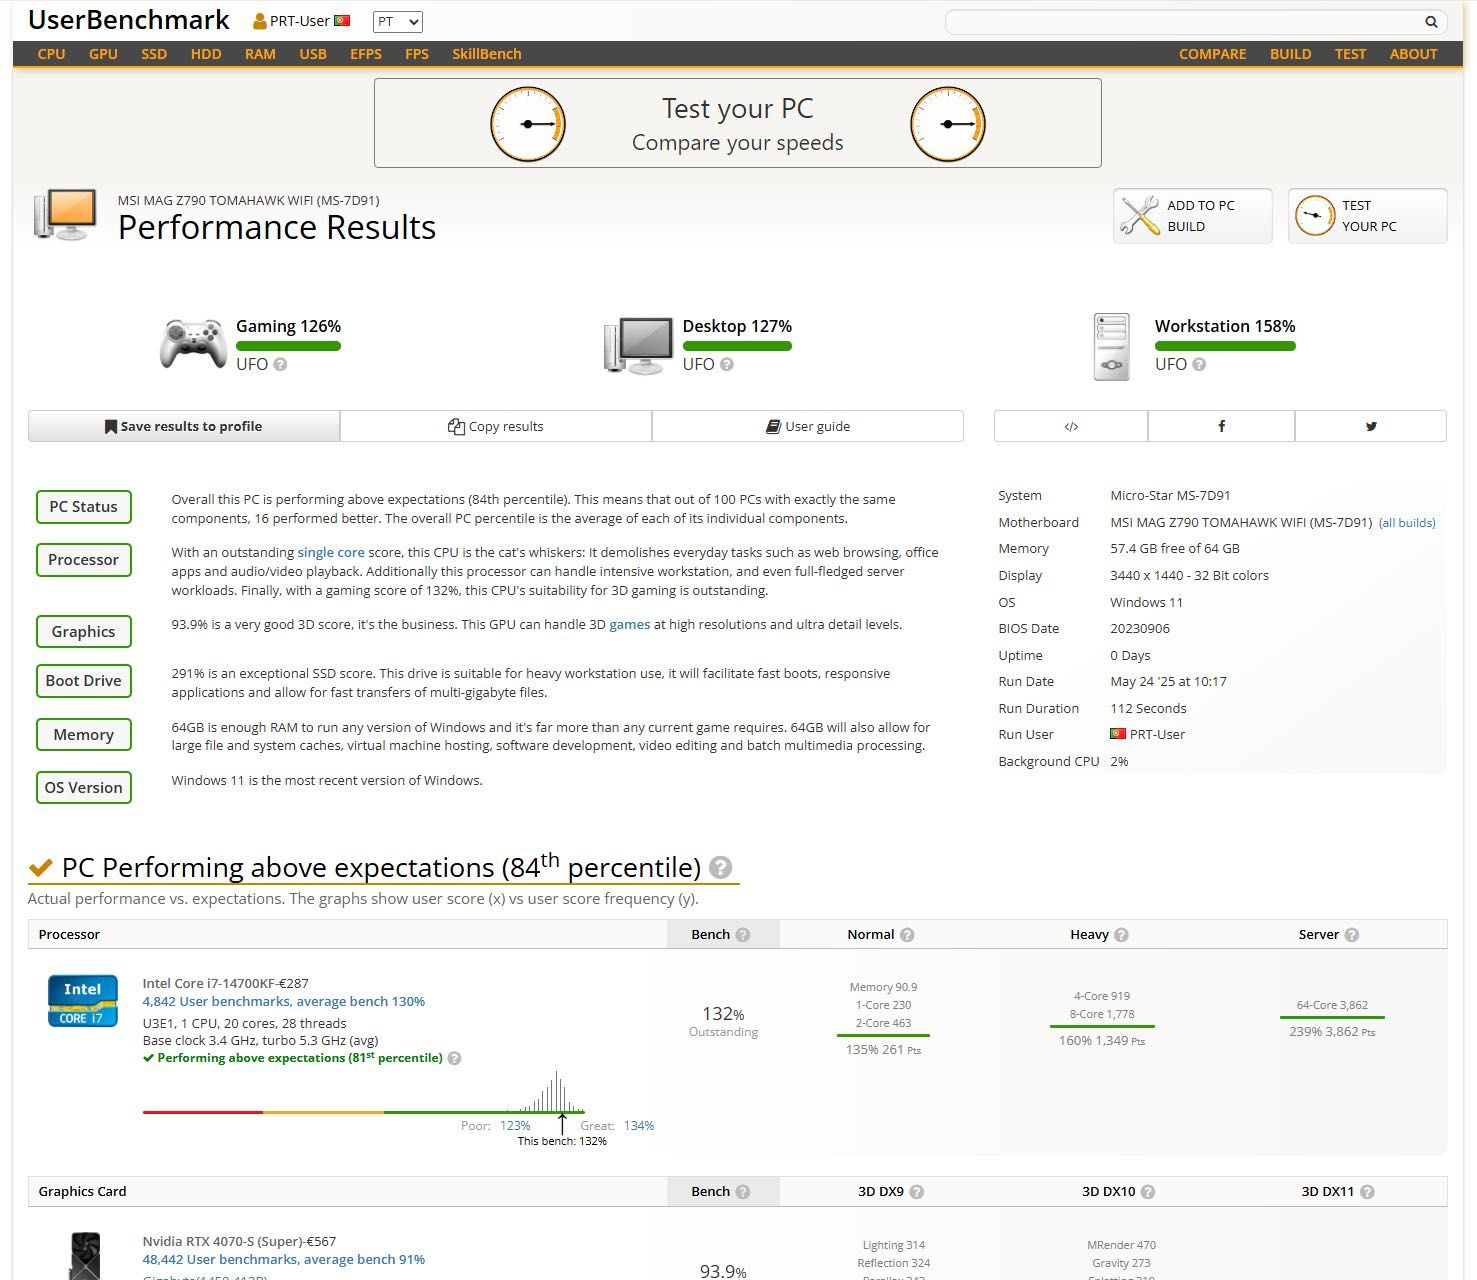Click the left speedometer gauge in banner
Viewport: 1477px width, 1280px height.
click(x=528, y=124)
